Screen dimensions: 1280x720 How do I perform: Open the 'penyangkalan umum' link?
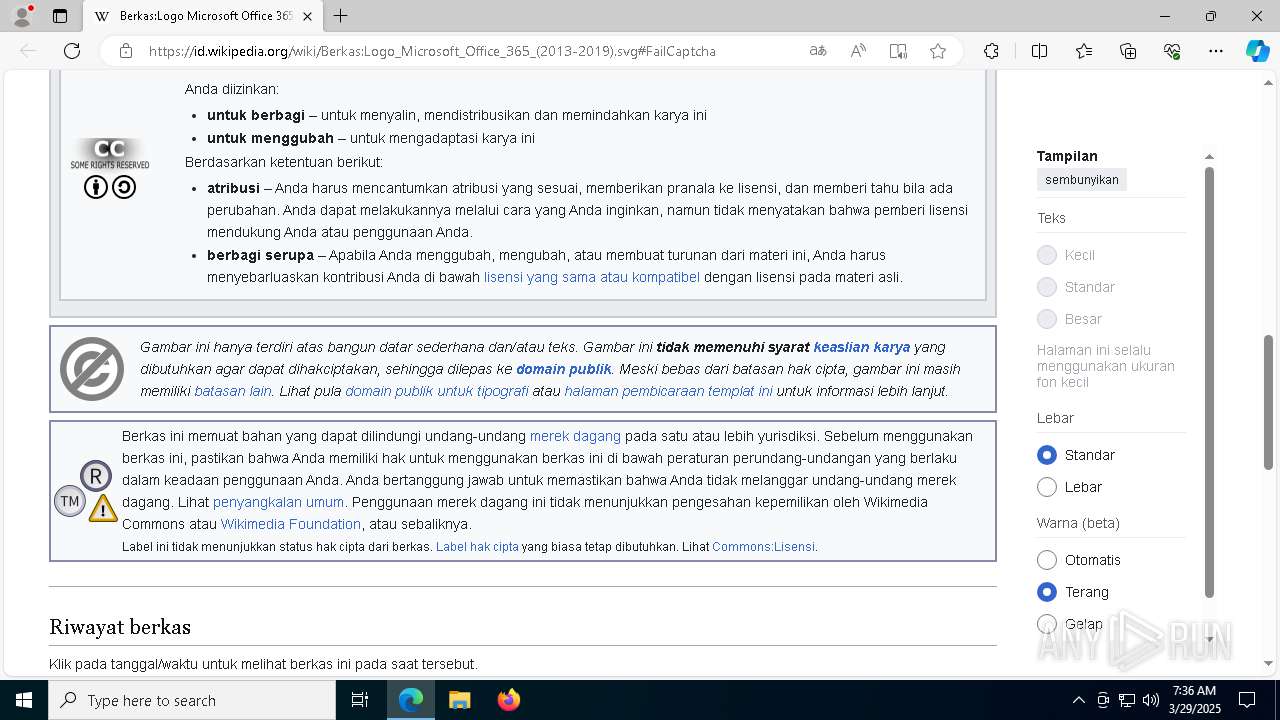[x=278, y=502]
